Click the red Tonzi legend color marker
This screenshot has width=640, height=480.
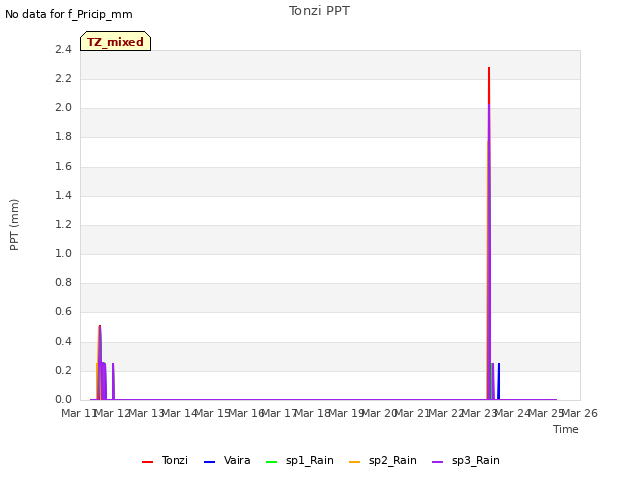pyautogui.click(x=147, y=462)
